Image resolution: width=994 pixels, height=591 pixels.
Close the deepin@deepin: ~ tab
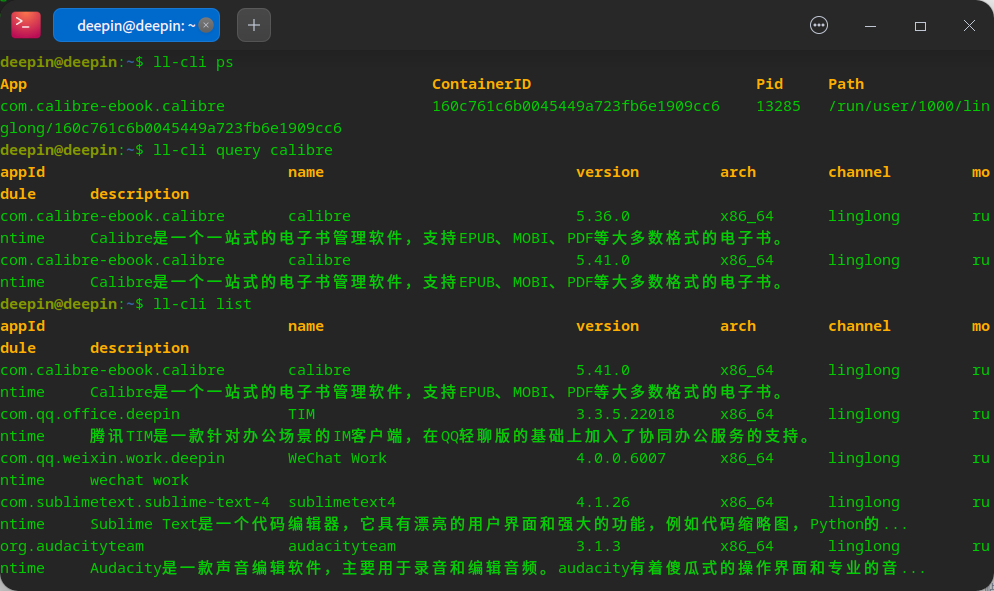point(207,24)
